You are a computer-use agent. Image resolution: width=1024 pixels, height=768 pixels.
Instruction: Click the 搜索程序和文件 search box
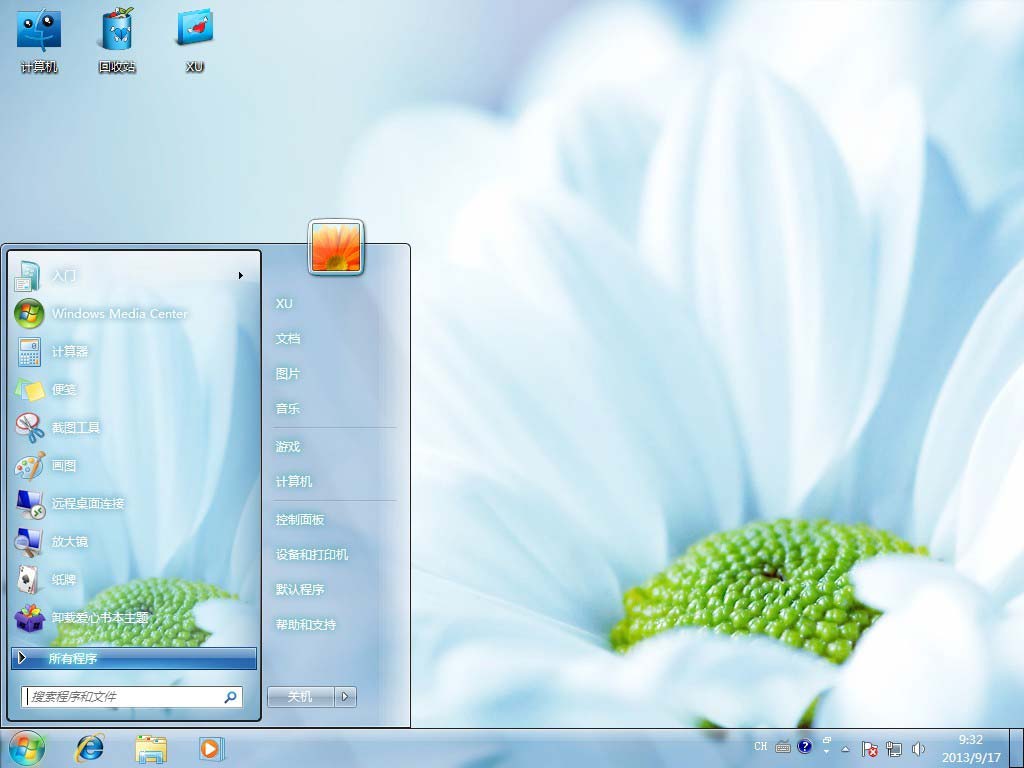124,697
